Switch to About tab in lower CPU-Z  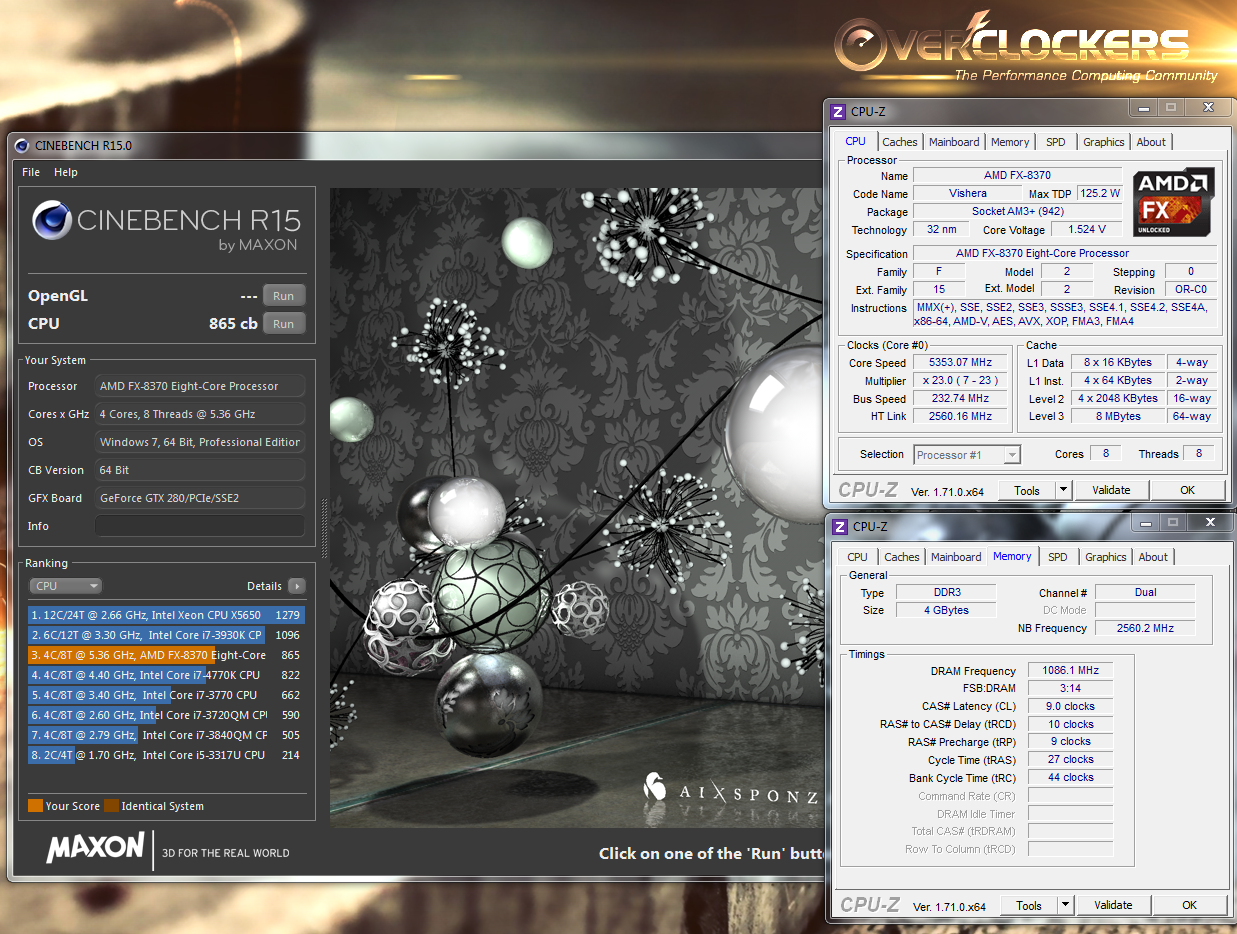coord(1153,557)
